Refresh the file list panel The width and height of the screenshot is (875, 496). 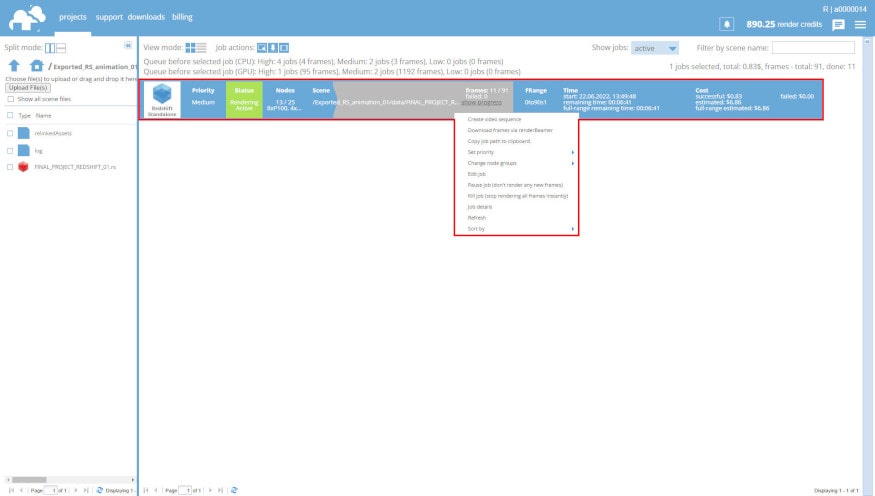99,490
